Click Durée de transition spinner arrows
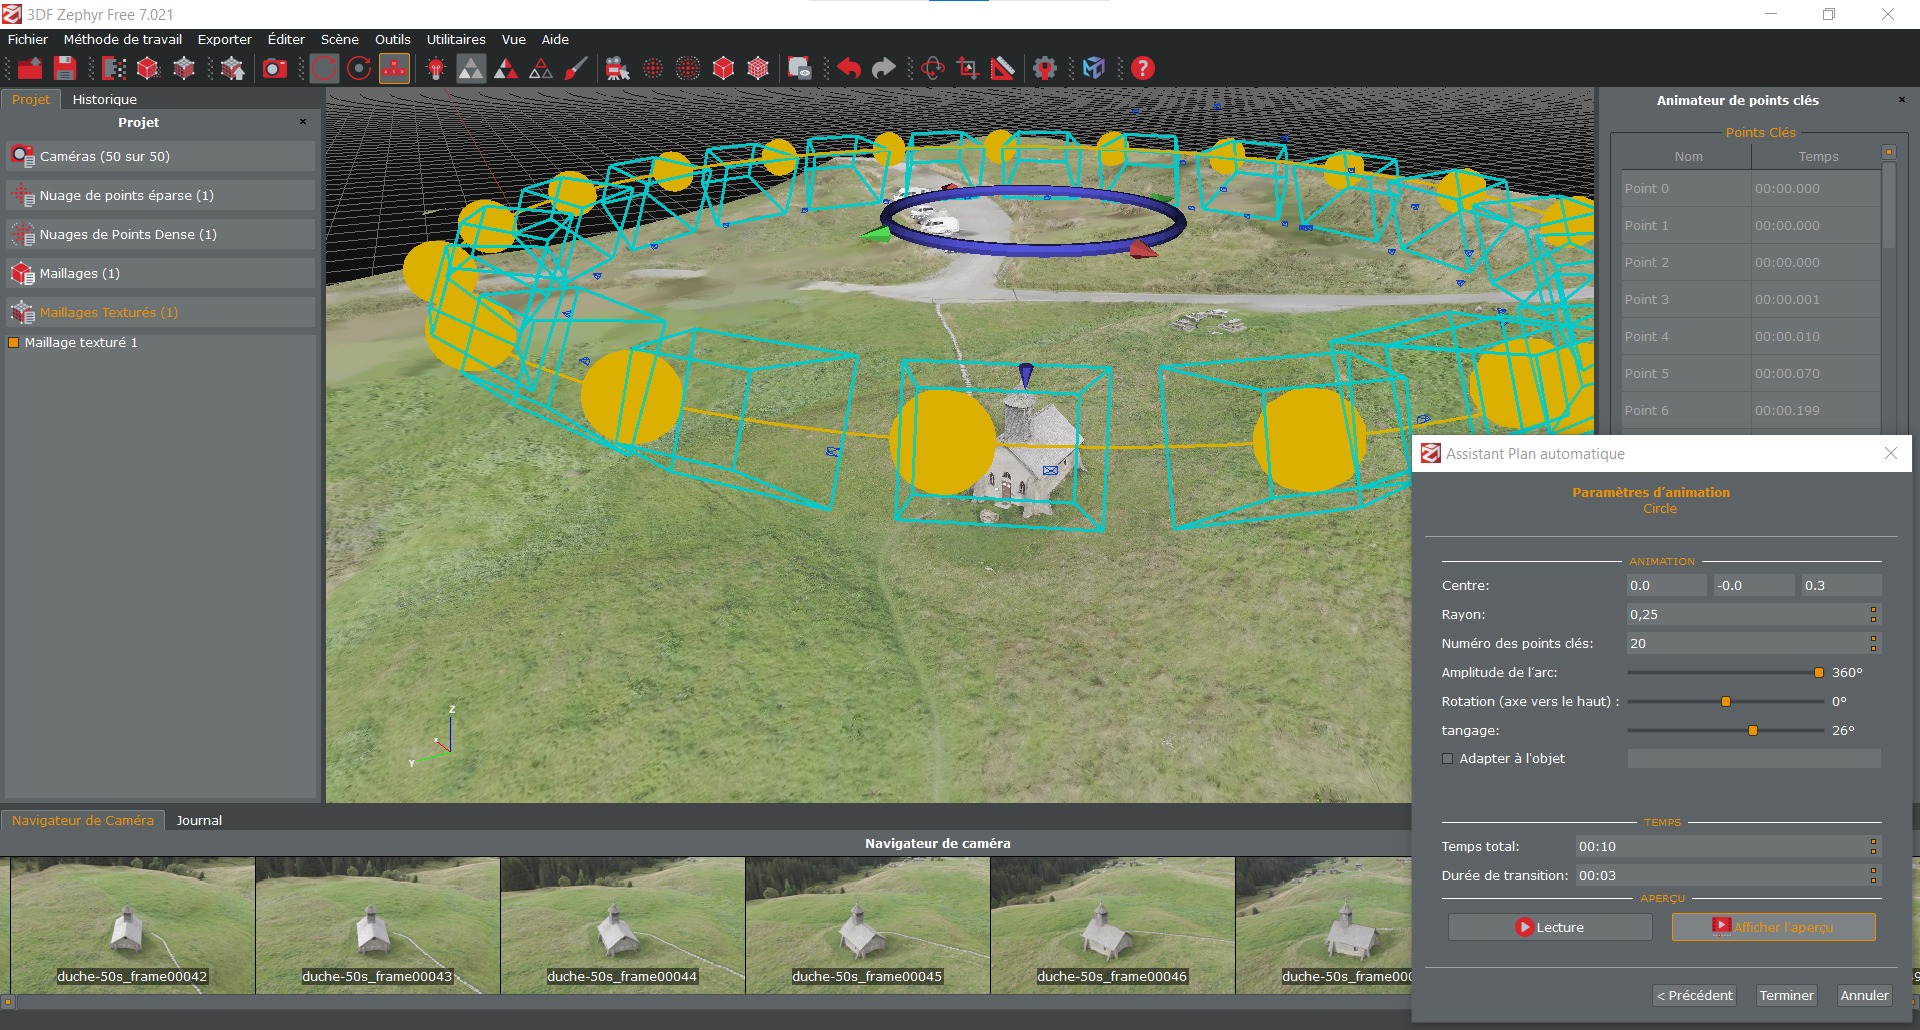 point(1874,875)
